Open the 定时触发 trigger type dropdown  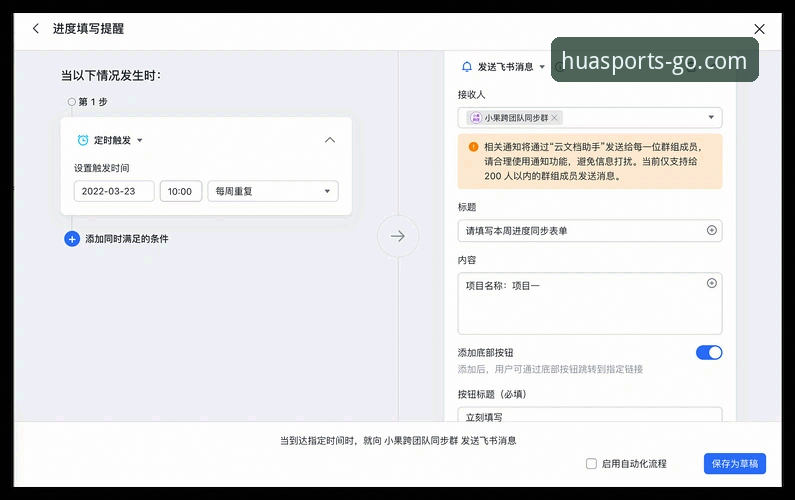click(140, 140)
